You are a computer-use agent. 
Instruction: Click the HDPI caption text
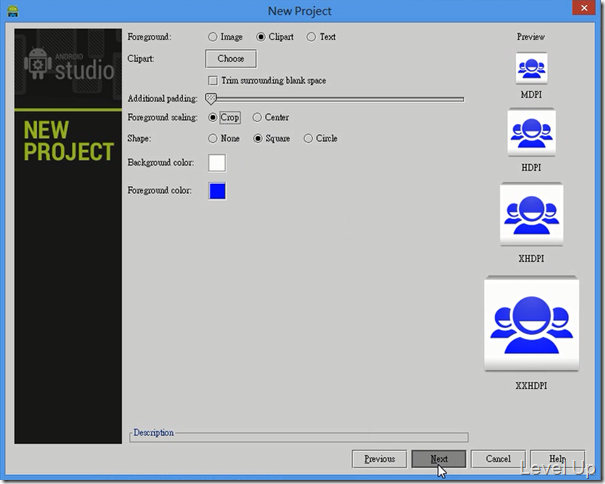pyautogui.click(x=531, y=168)
